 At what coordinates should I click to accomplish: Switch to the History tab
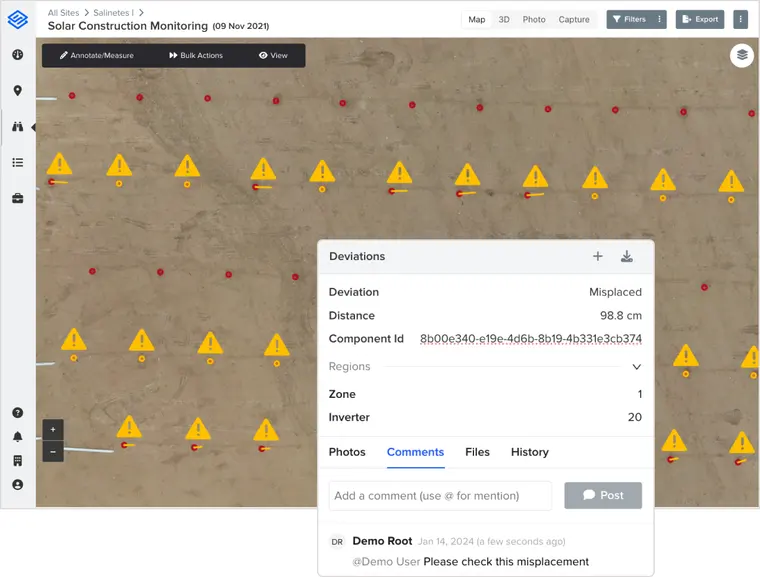[x=529, y=452]
